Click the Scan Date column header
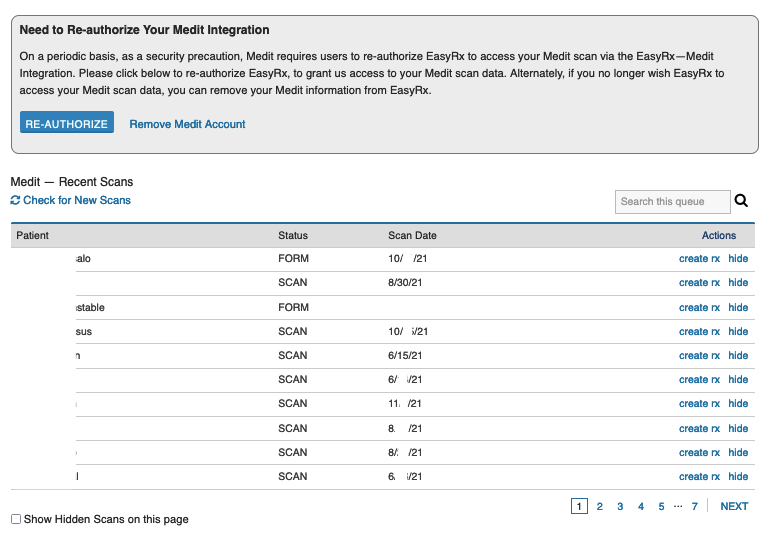This screenshot has width=780, height=538. [x=412, y=235]
